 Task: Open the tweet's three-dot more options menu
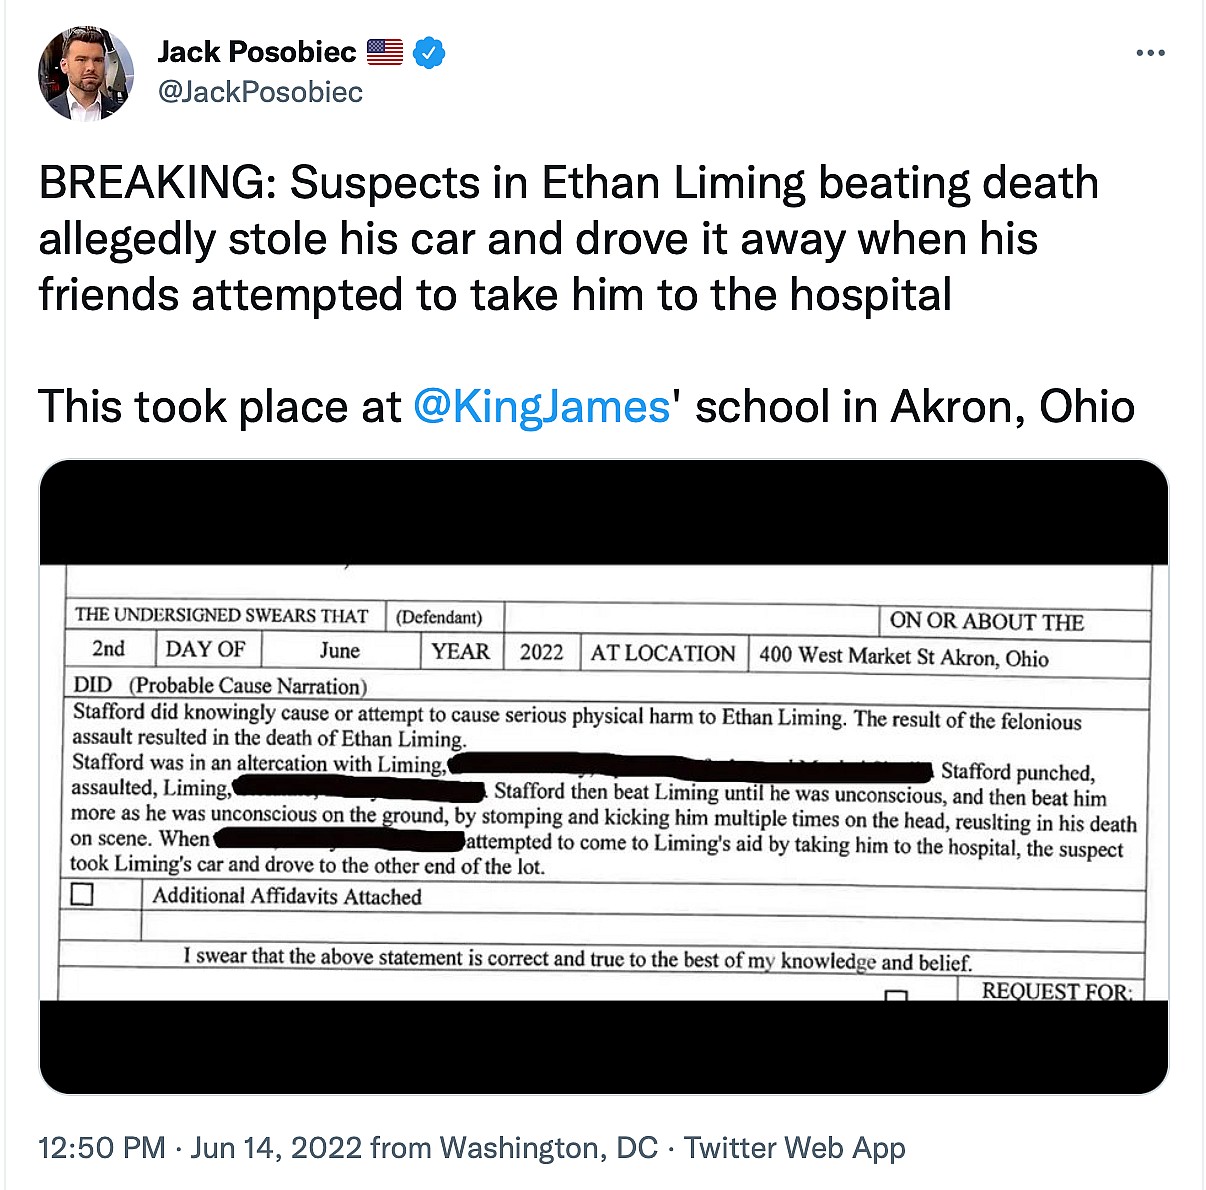click(x=1150, y=53)
